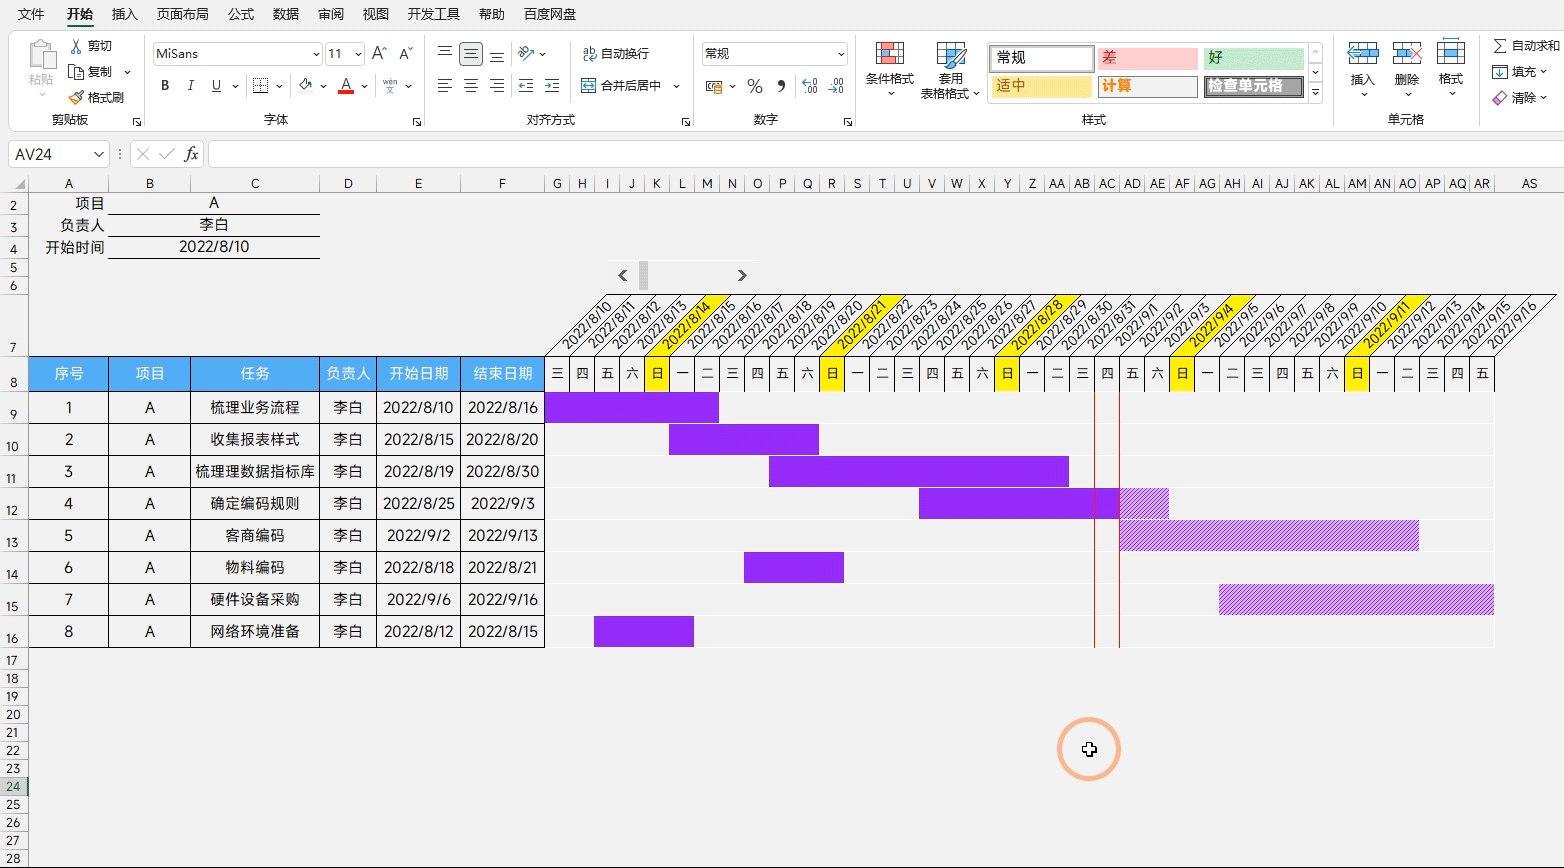Align text left
1564x868 pixels.
[445, 86]
